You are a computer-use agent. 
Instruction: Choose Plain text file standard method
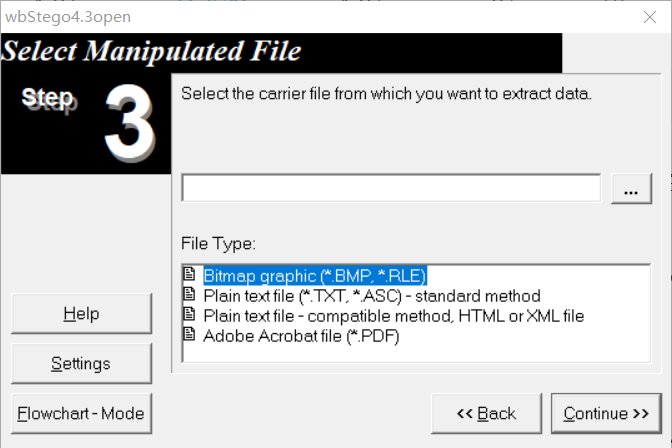(x=372, y=296)
